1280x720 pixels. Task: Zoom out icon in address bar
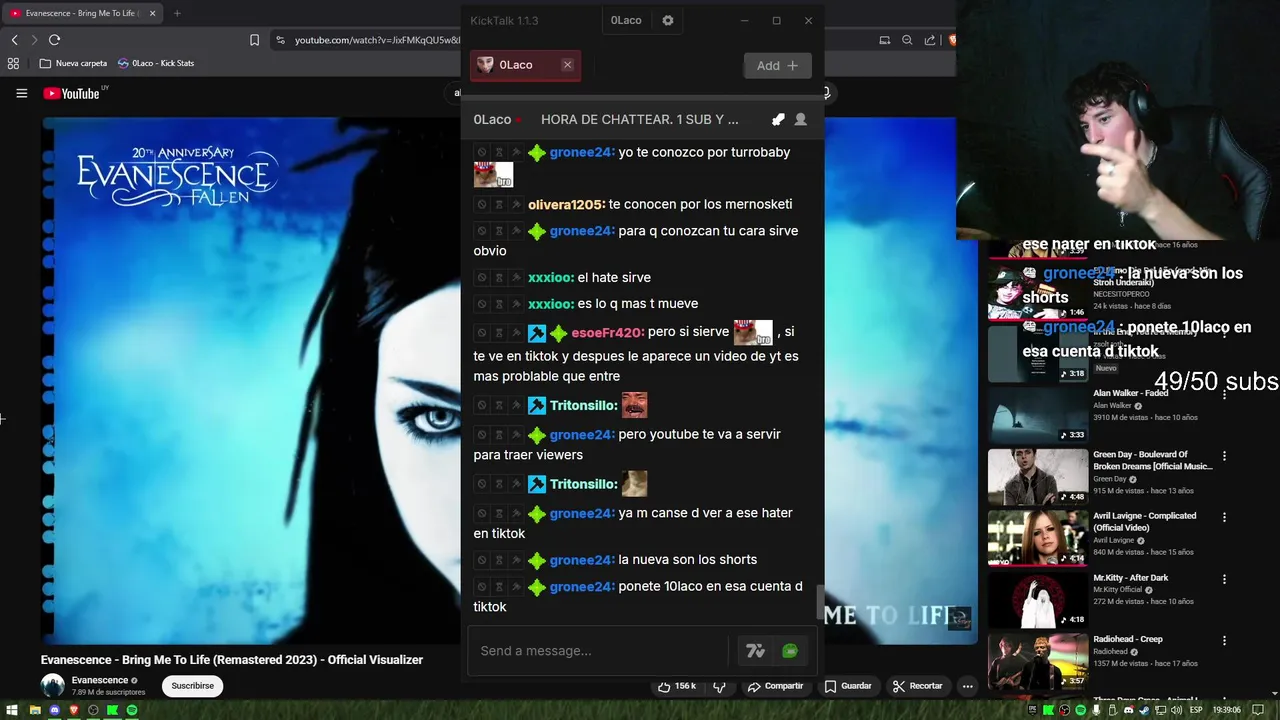coord(907,40)
